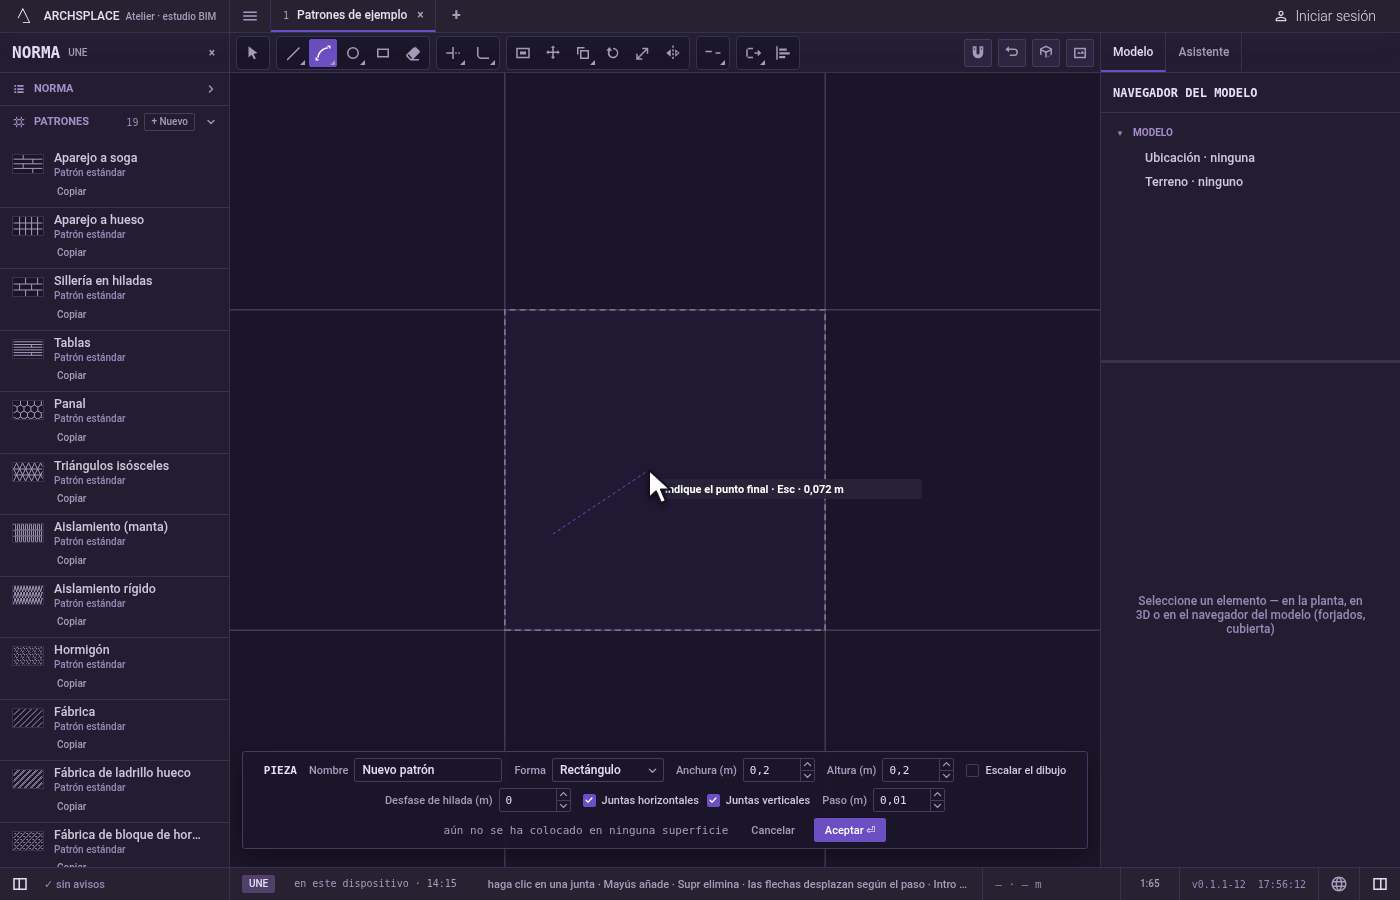Screen dimensions: 1400x900
Task: Toggle right panel icon in status bar
Action: 1380,884
